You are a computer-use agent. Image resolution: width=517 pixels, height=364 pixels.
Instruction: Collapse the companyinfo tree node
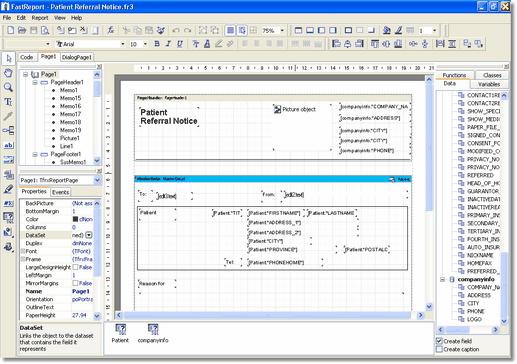(442, 279)
